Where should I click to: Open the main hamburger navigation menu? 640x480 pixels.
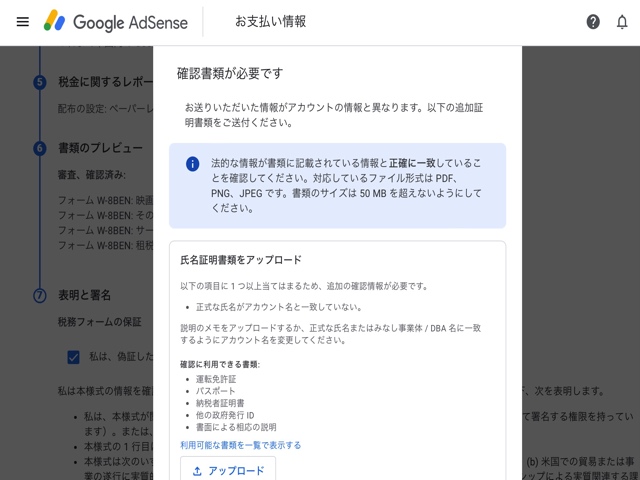click(22, 21)
